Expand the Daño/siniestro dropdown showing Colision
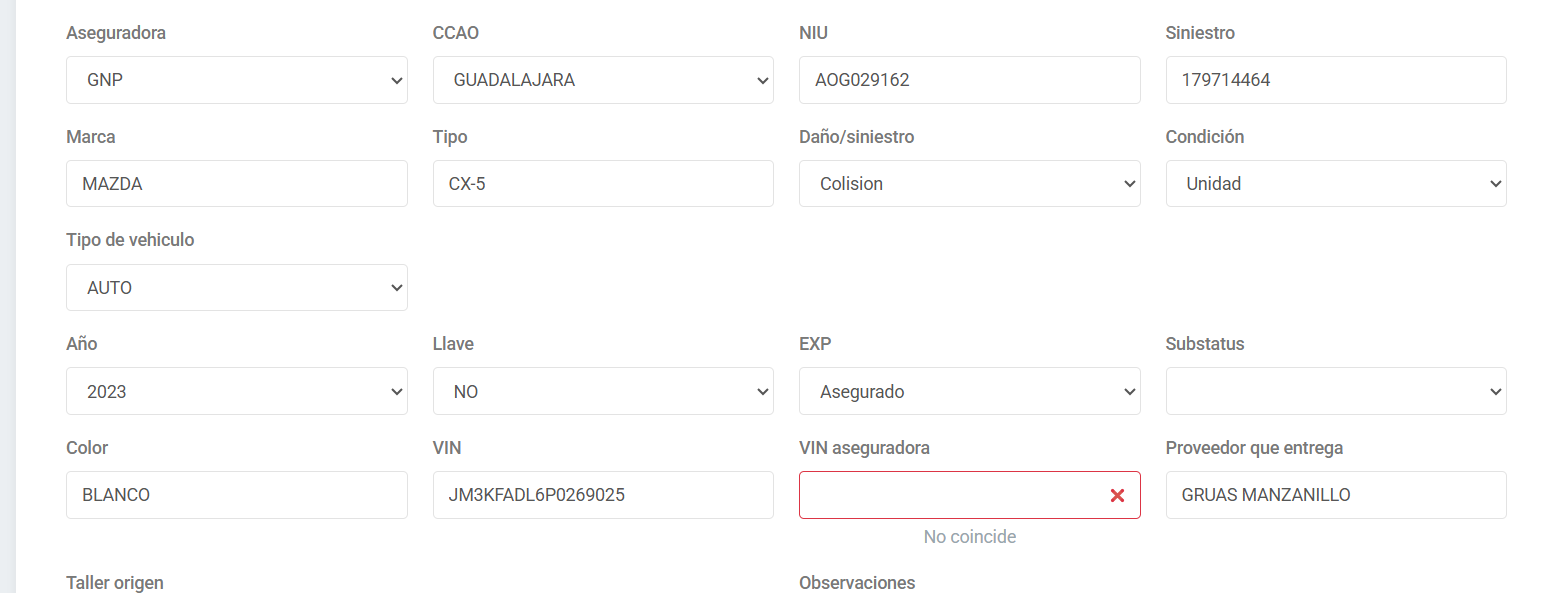The width and height of the screenshot is (1551, 593). [970, 184]
